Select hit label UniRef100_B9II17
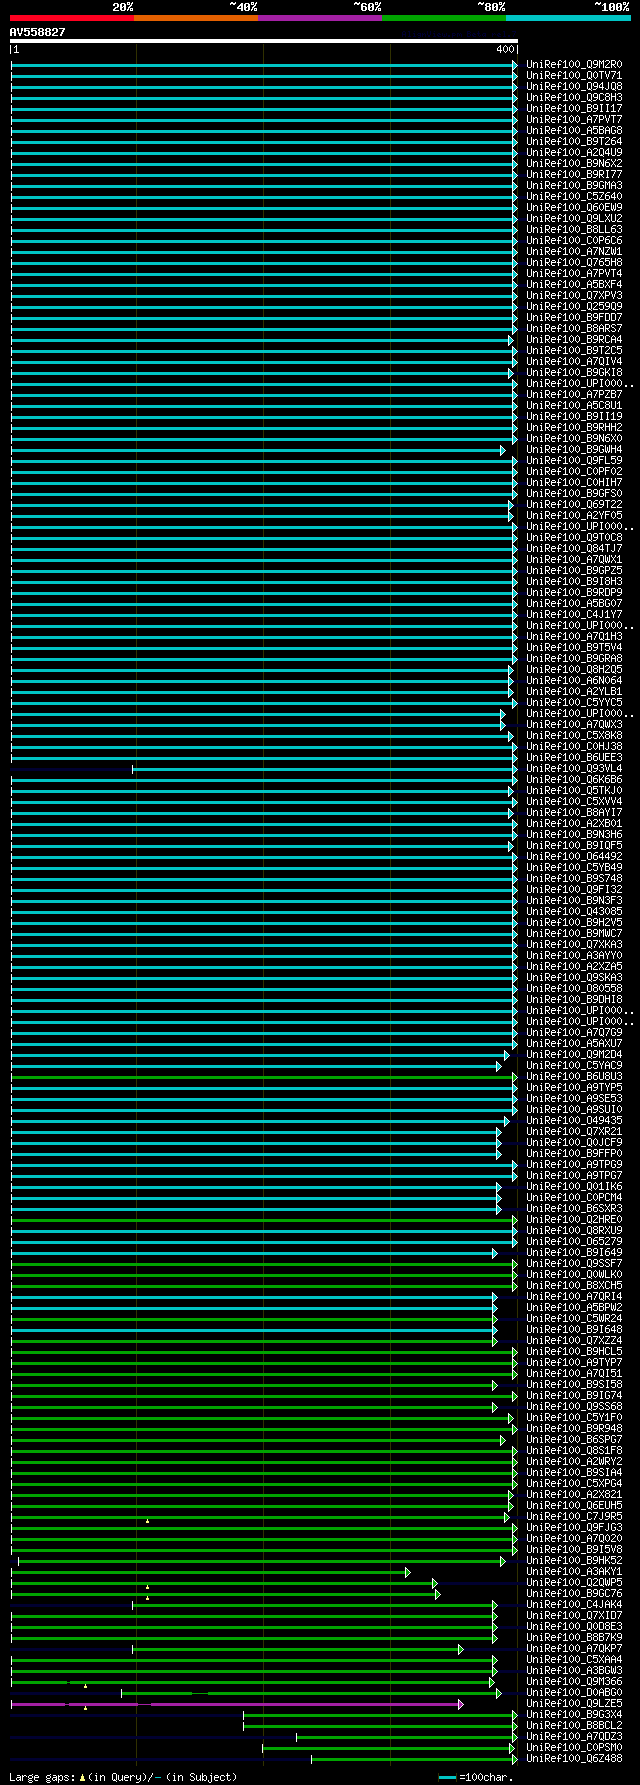This screenshot has width=640, height=1785. [574, 108]
